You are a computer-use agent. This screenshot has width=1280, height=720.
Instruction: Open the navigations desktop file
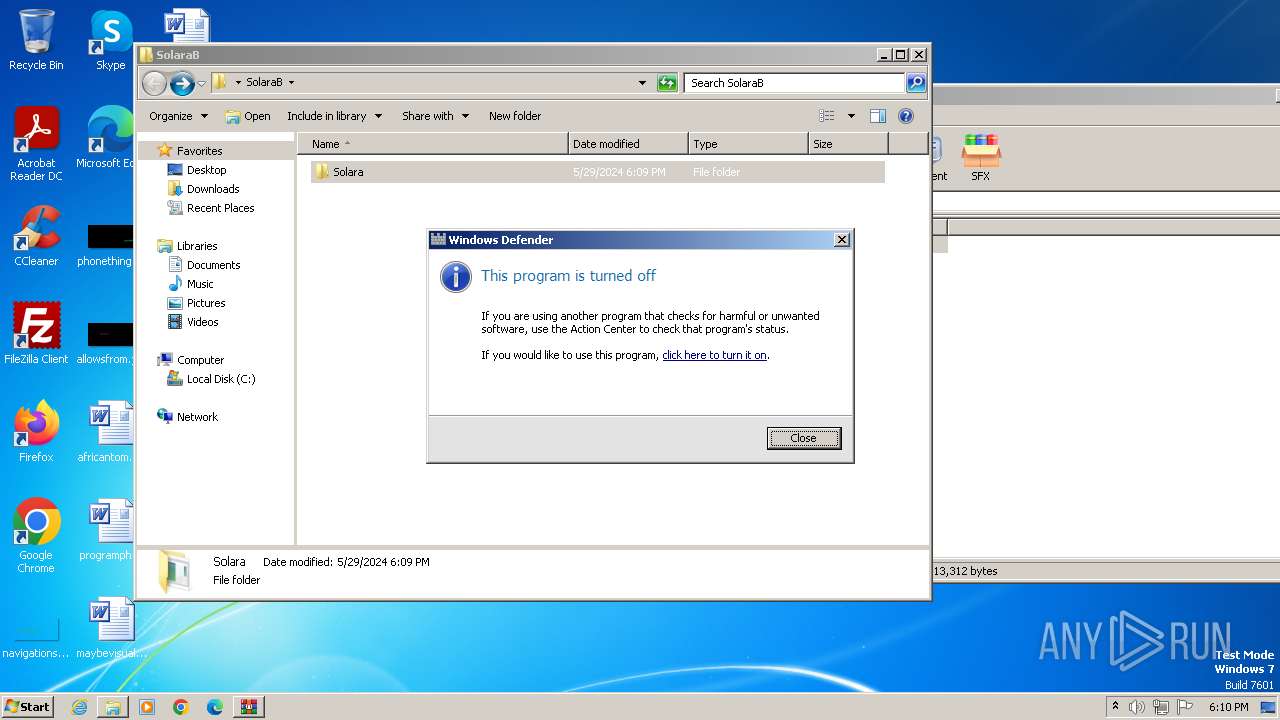36,638
